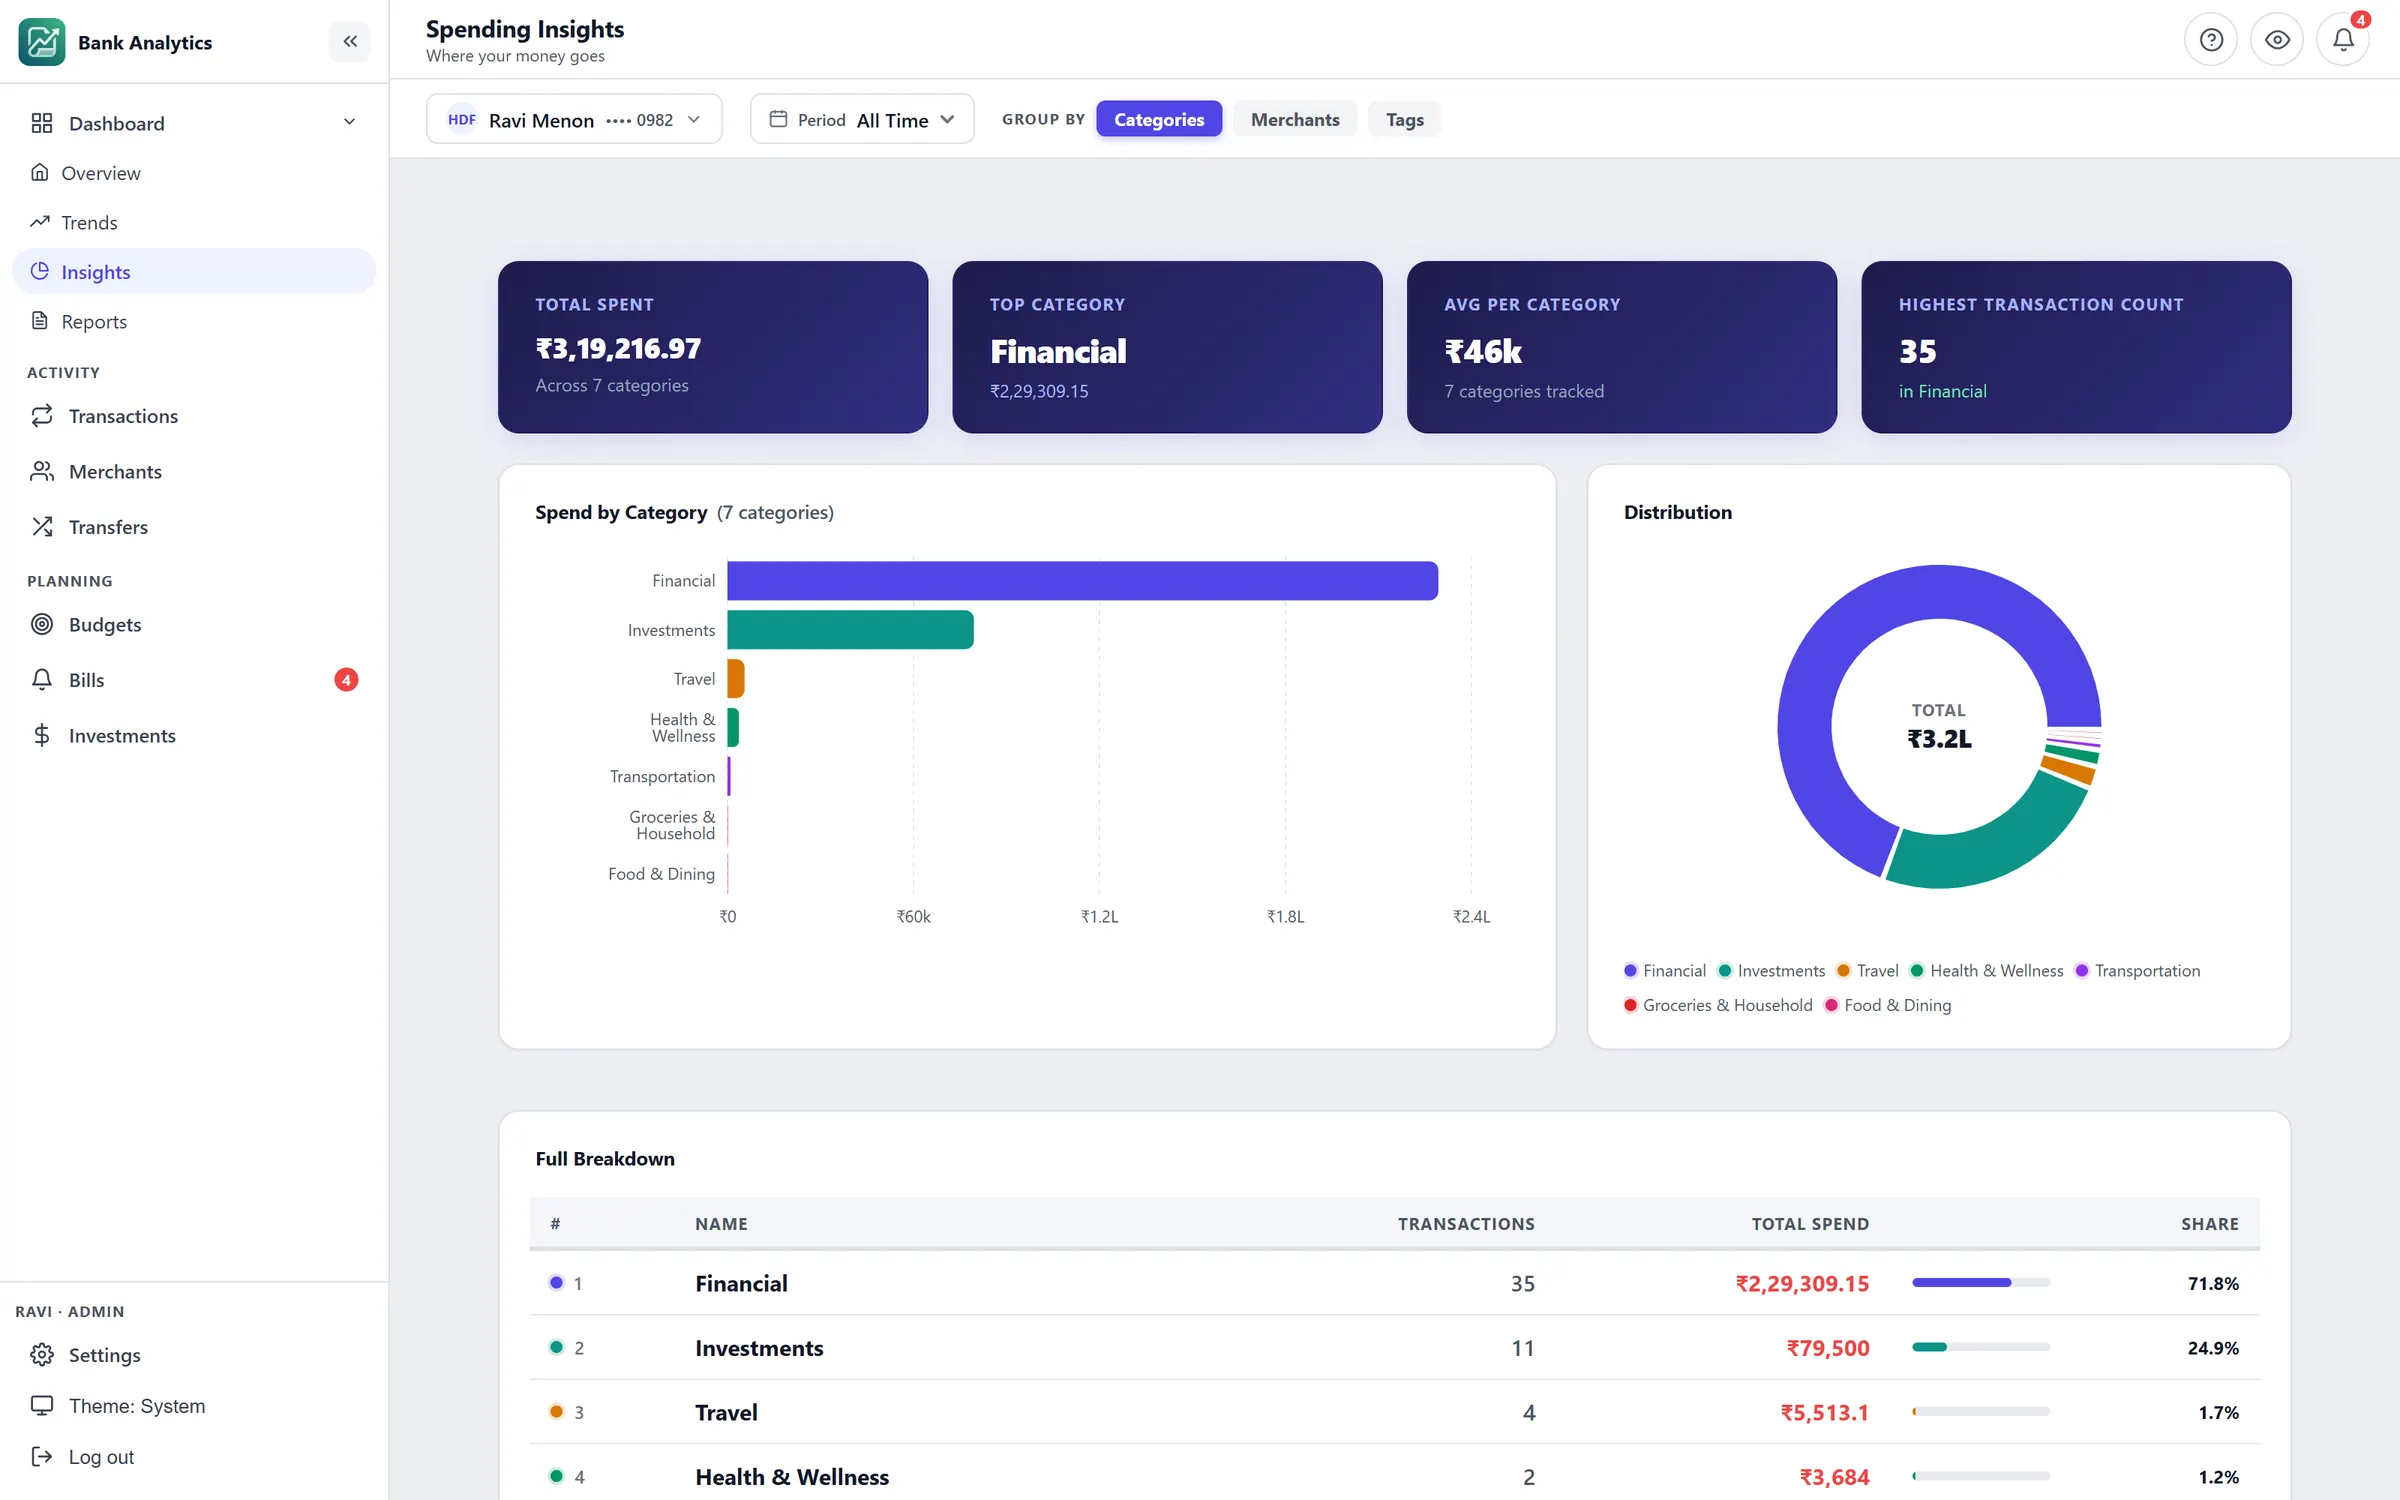The image size is (2400, 1500).
Task: Open the Period All Time dropdown
Action: pyautogui.click(x=862, y=119)
